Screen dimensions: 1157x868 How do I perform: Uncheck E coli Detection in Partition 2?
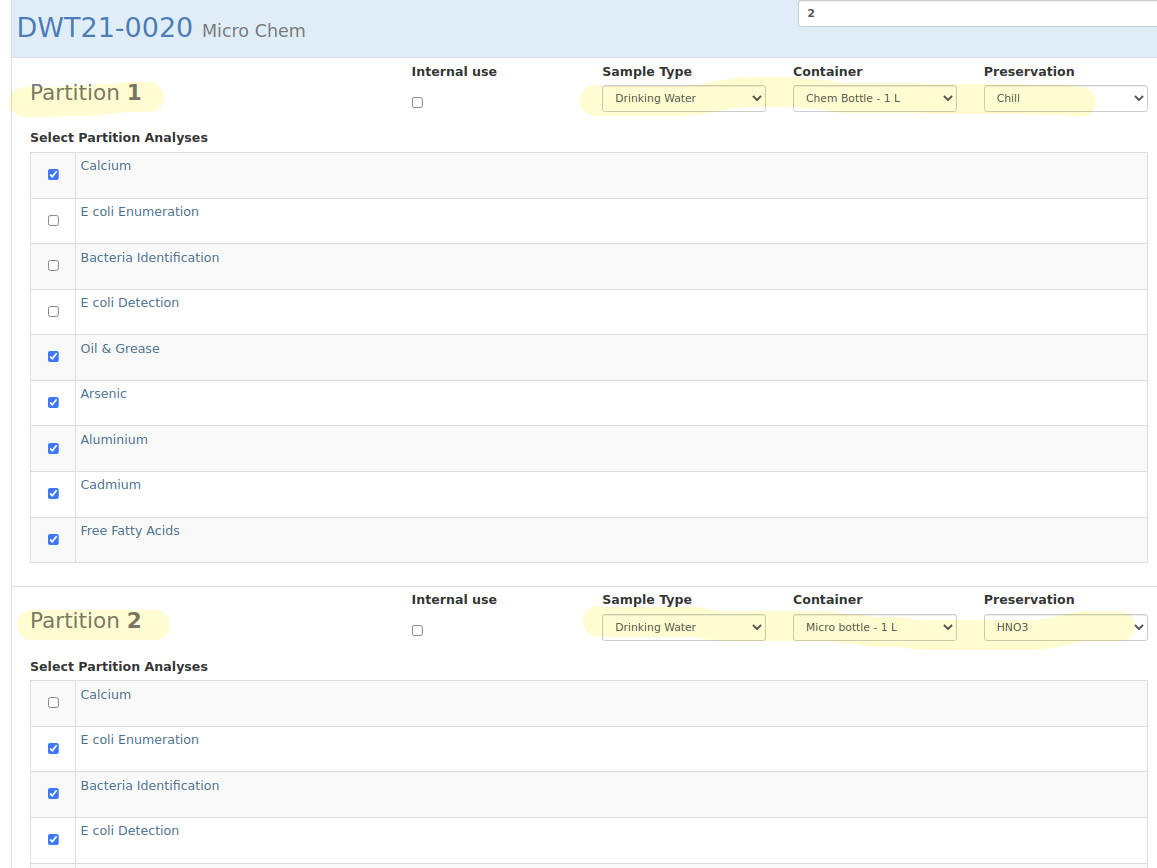53,839
